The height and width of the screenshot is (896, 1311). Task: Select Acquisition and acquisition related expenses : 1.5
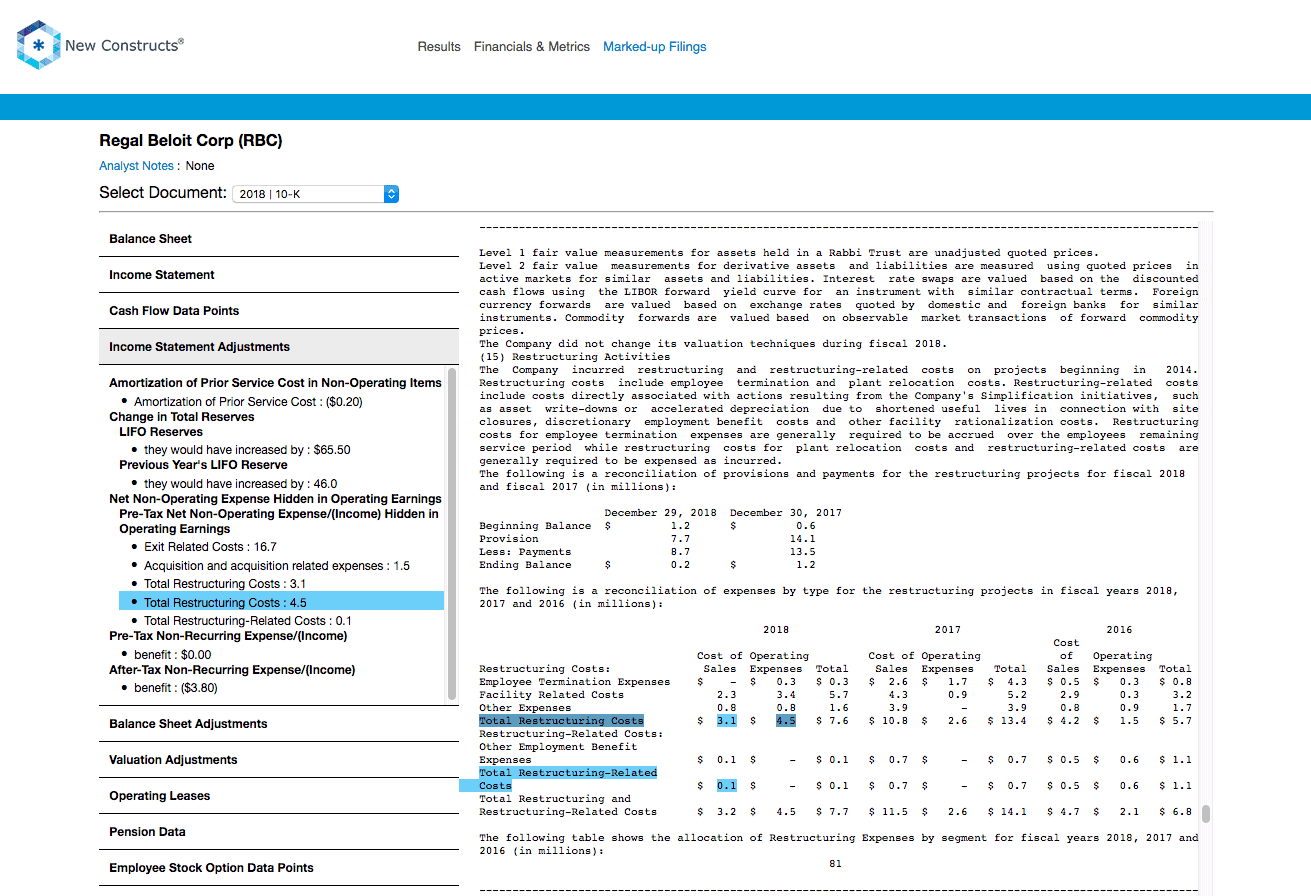coord(277,566)
